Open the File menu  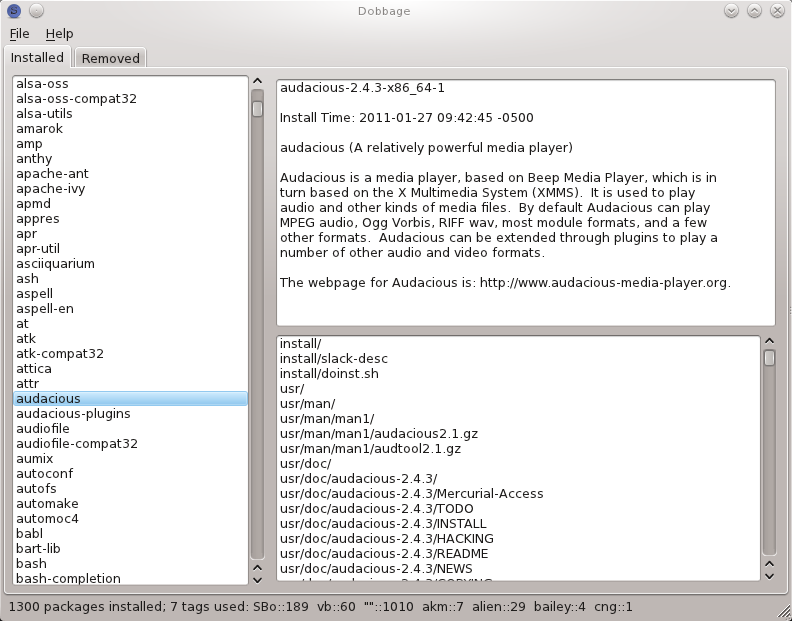(19, 34)
